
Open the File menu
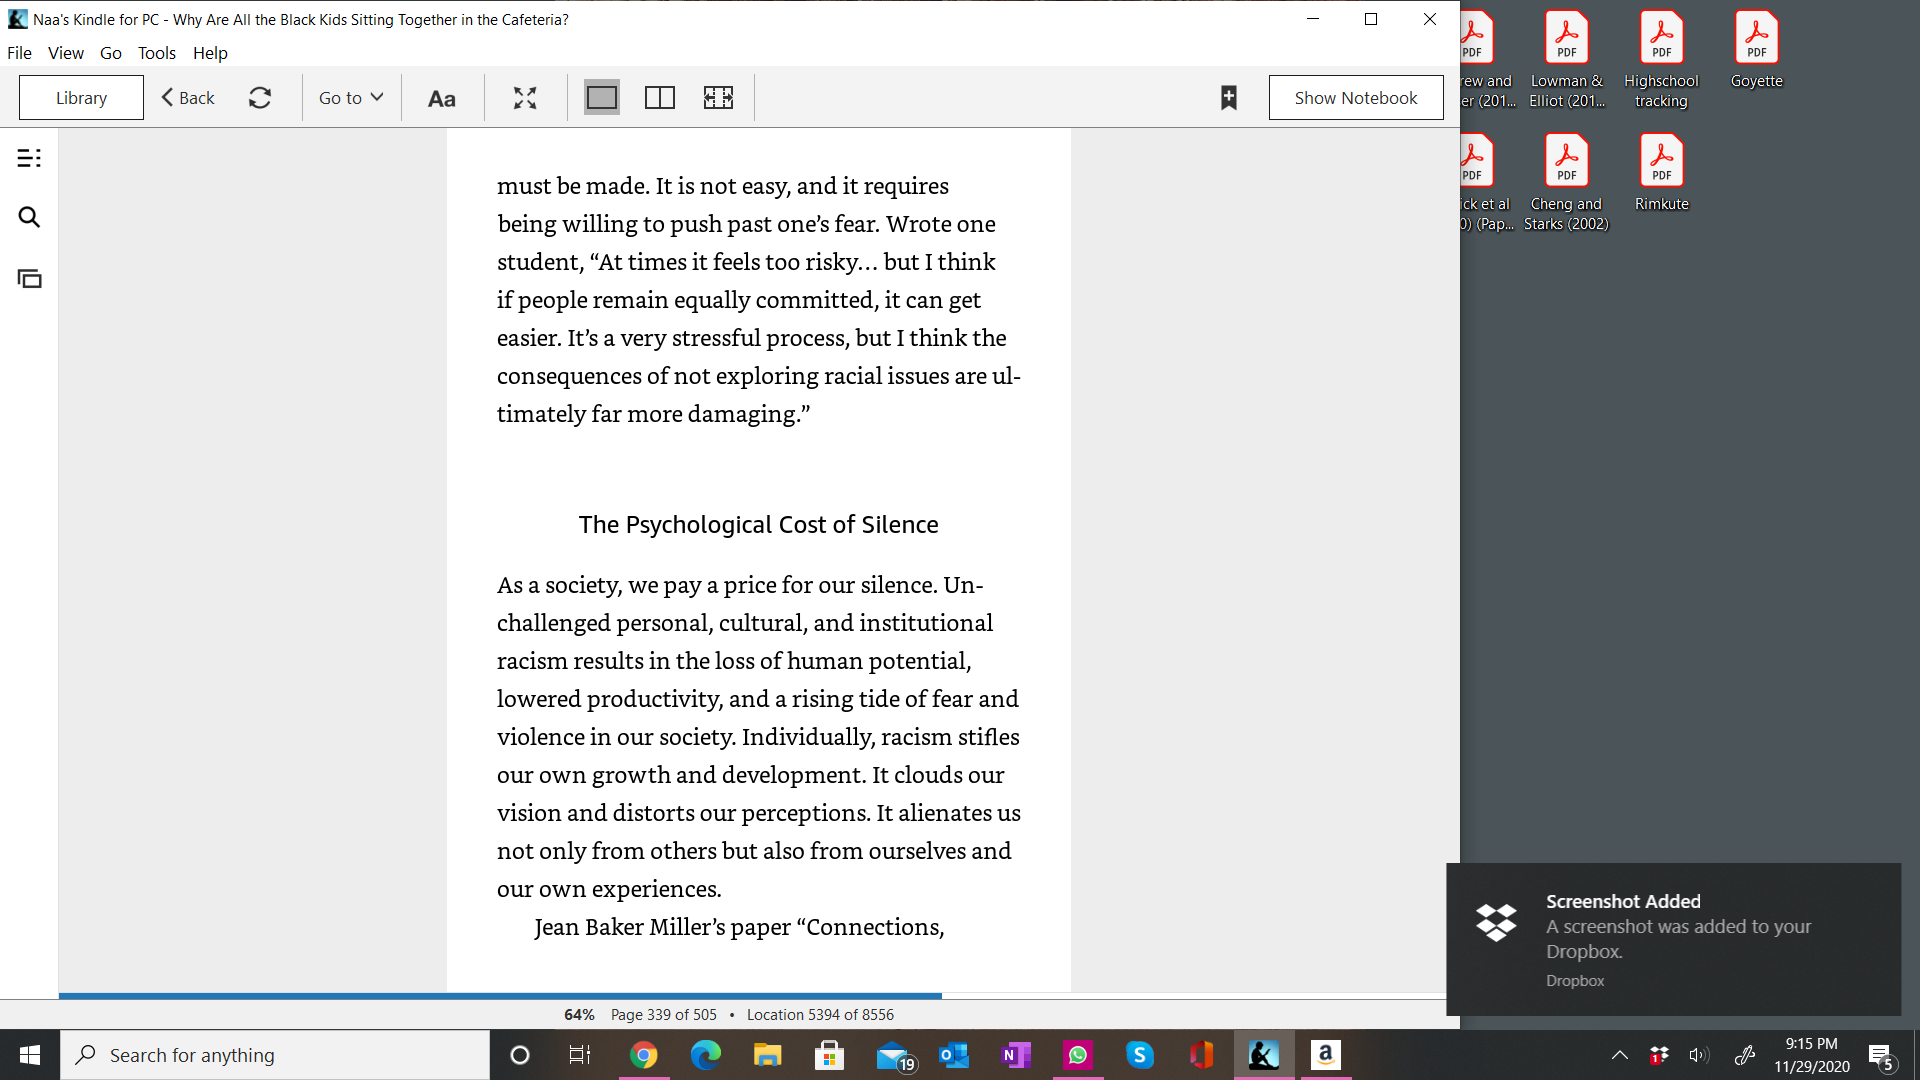(x=19, y=53)
